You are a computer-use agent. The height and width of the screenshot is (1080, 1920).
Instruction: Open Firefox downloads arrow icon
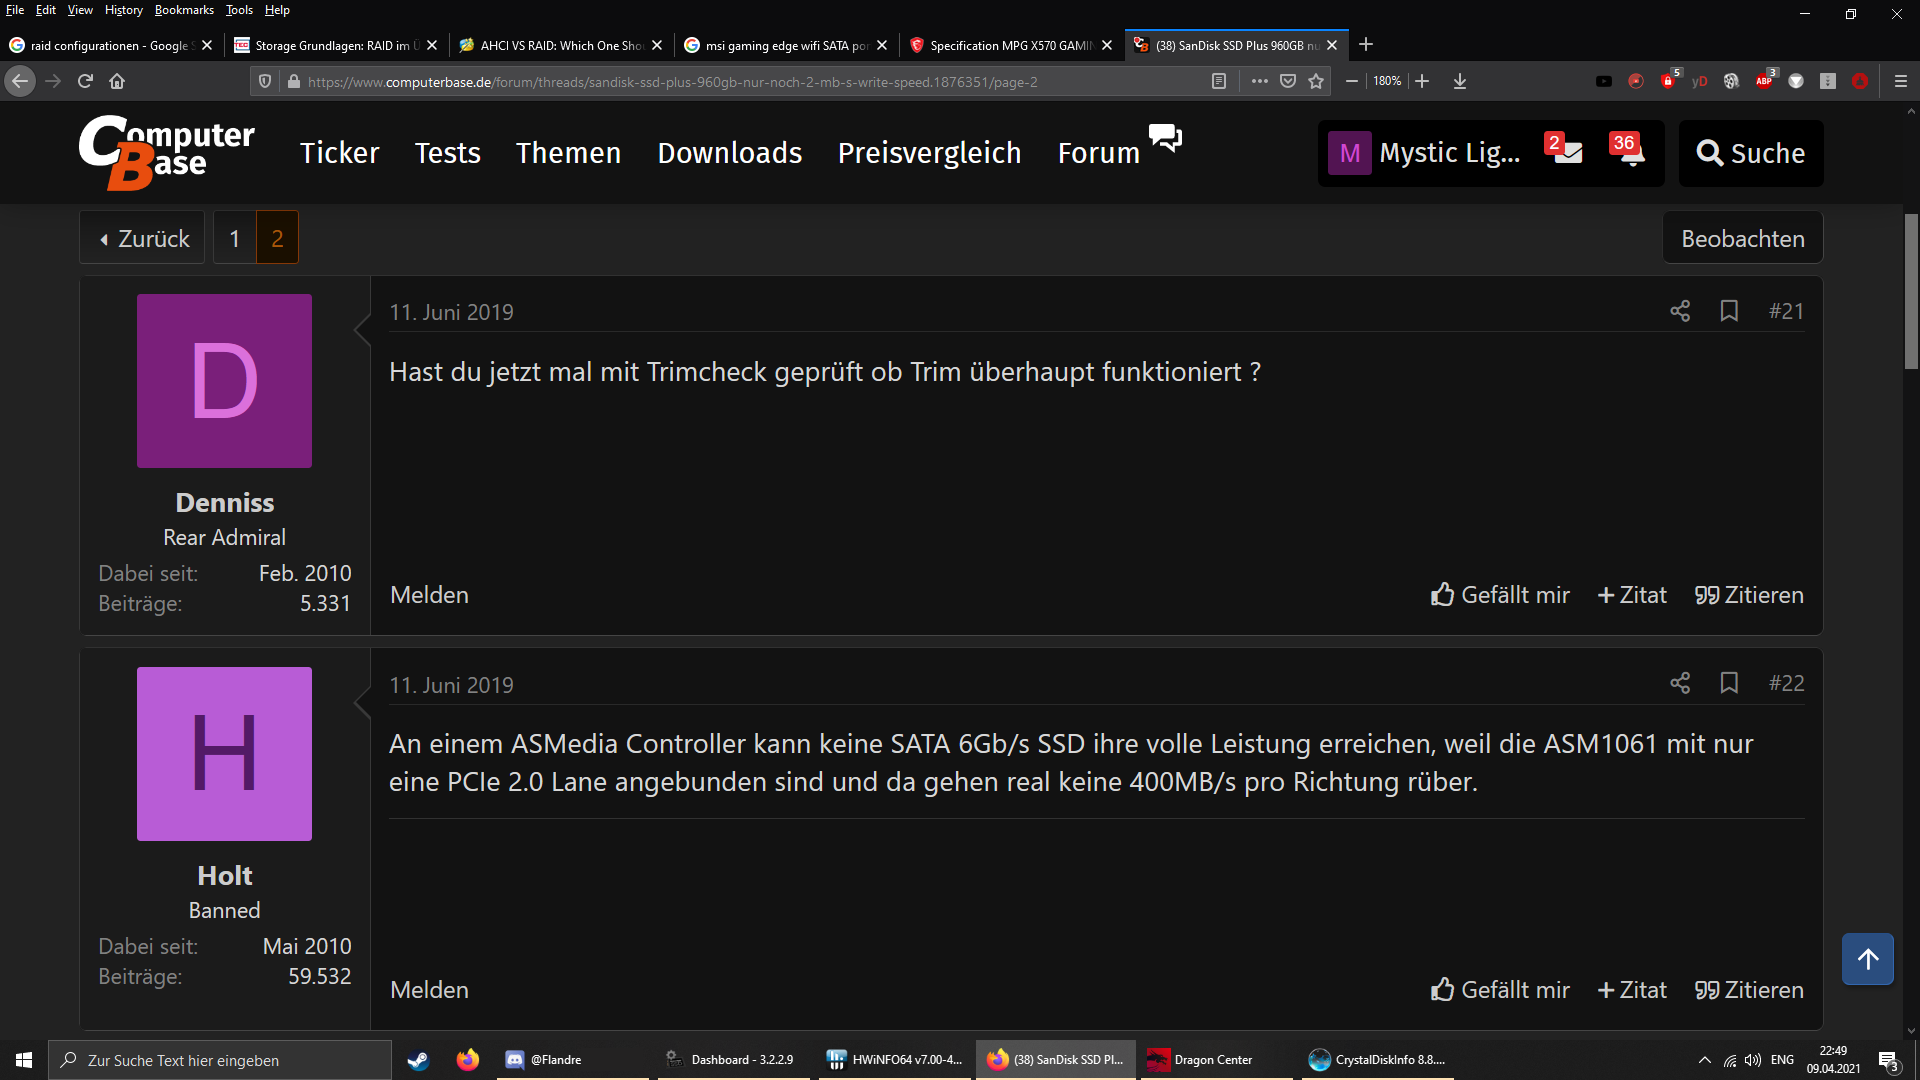coord(1460,81)
